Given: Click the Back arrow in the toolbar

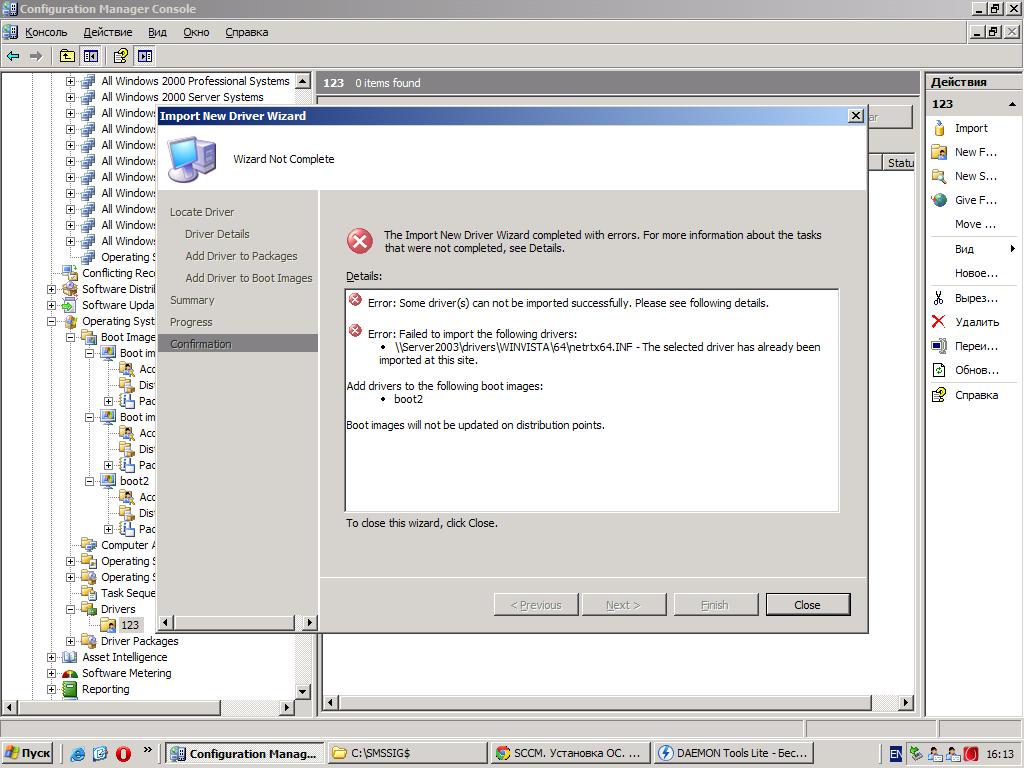Looking at the screenshot, I should [x=13, y=56].
